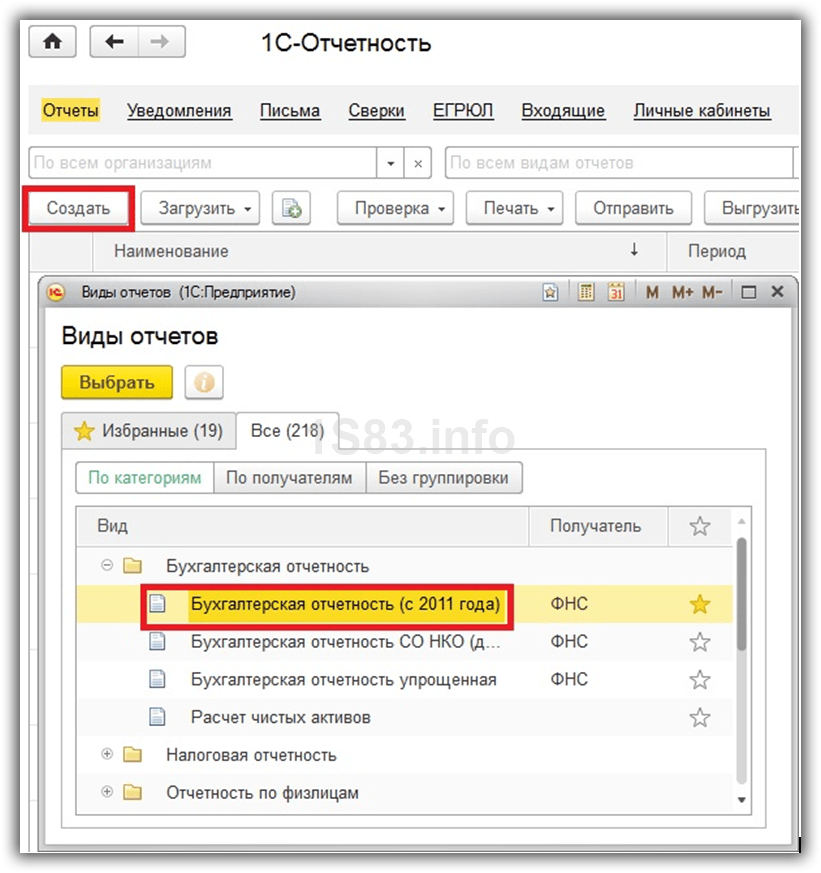This screenshot has height=873, width=821.
Task: Navigate back with the left arrow
Action: [114, 42]
